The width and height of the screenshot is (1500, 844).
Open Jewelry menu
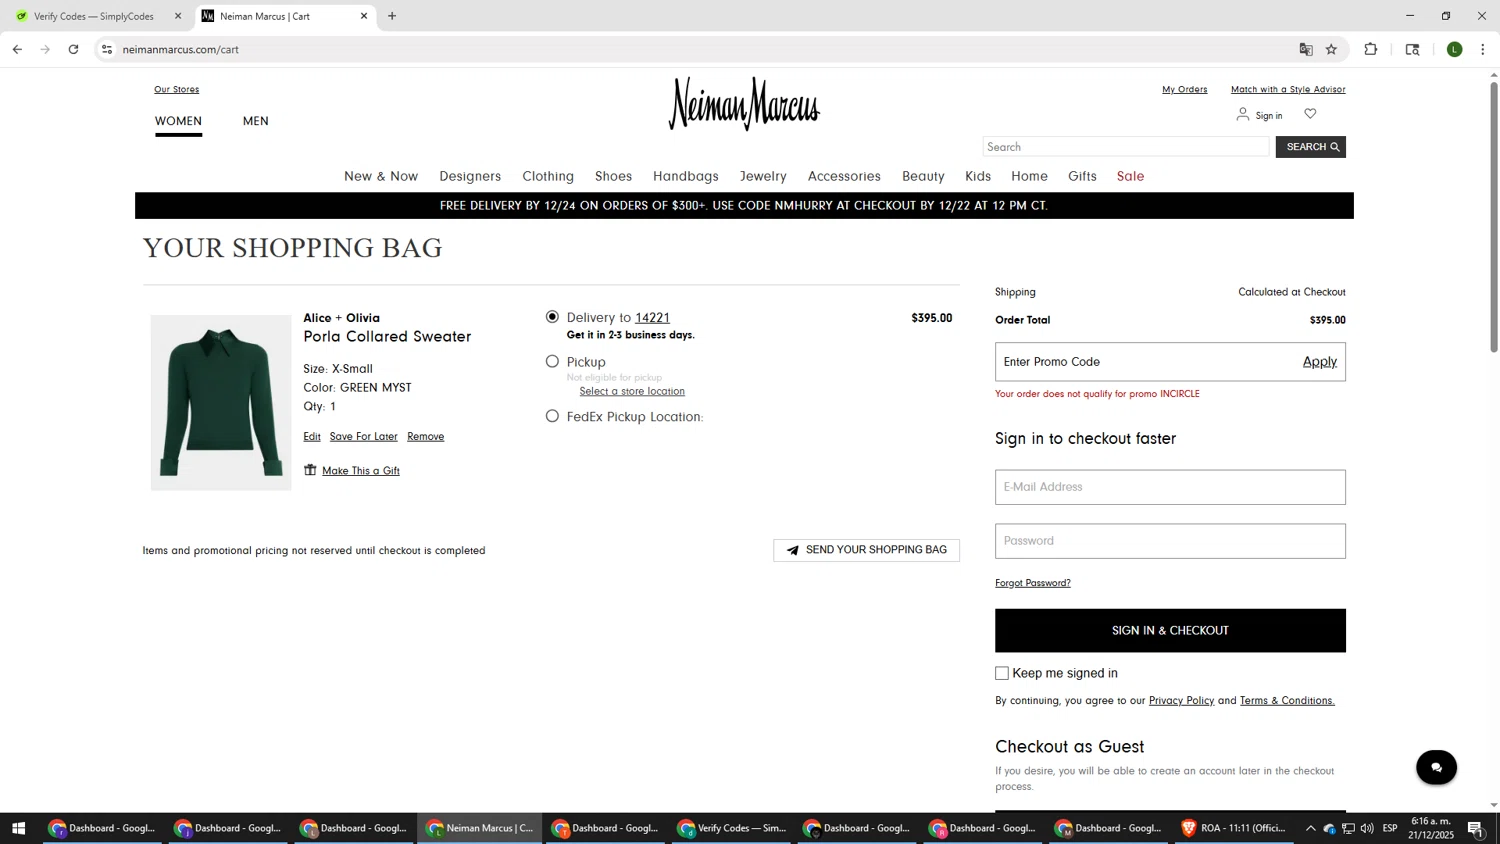[763, 176]
